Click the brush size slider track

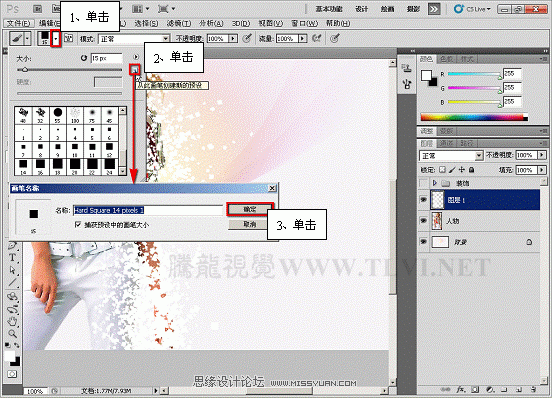(x=70, y=70)
